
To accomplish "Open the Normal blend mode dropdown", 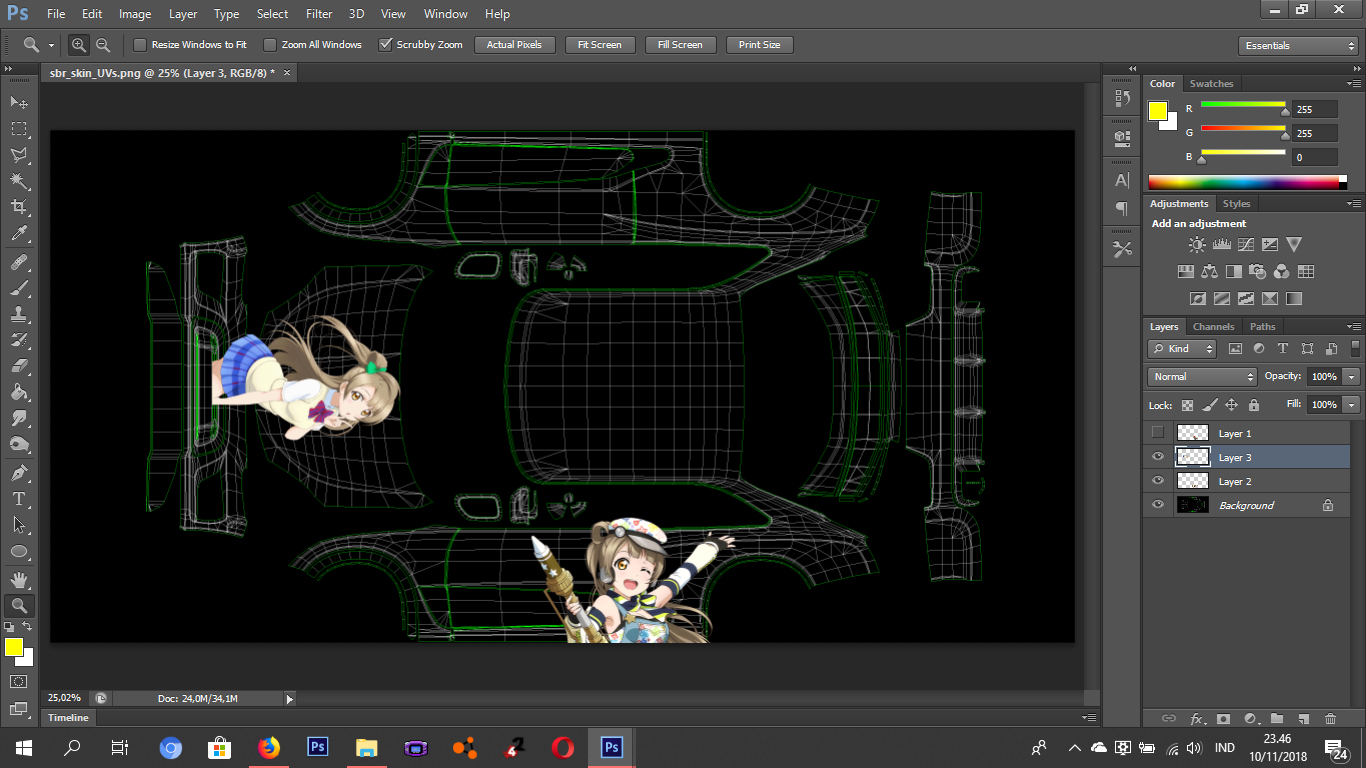I will [1202, 377].
